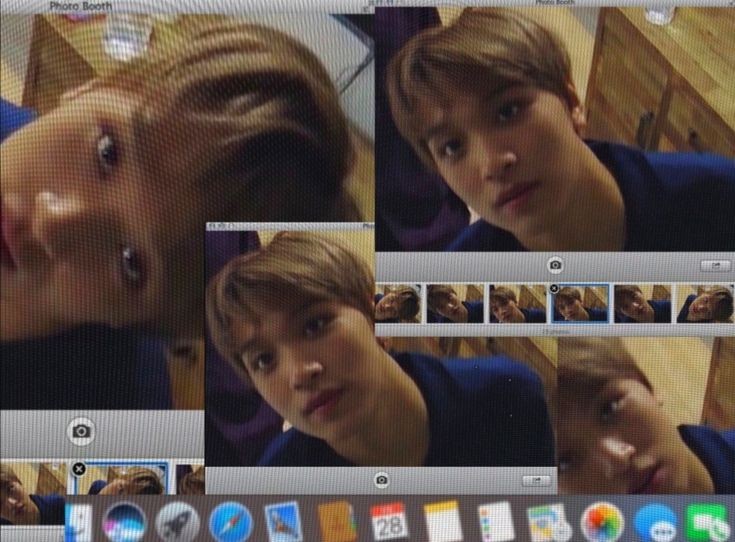Viewport: 735px width, 542px height.
Task: Open Finder from the Dock
Action: tap(79, 522)
